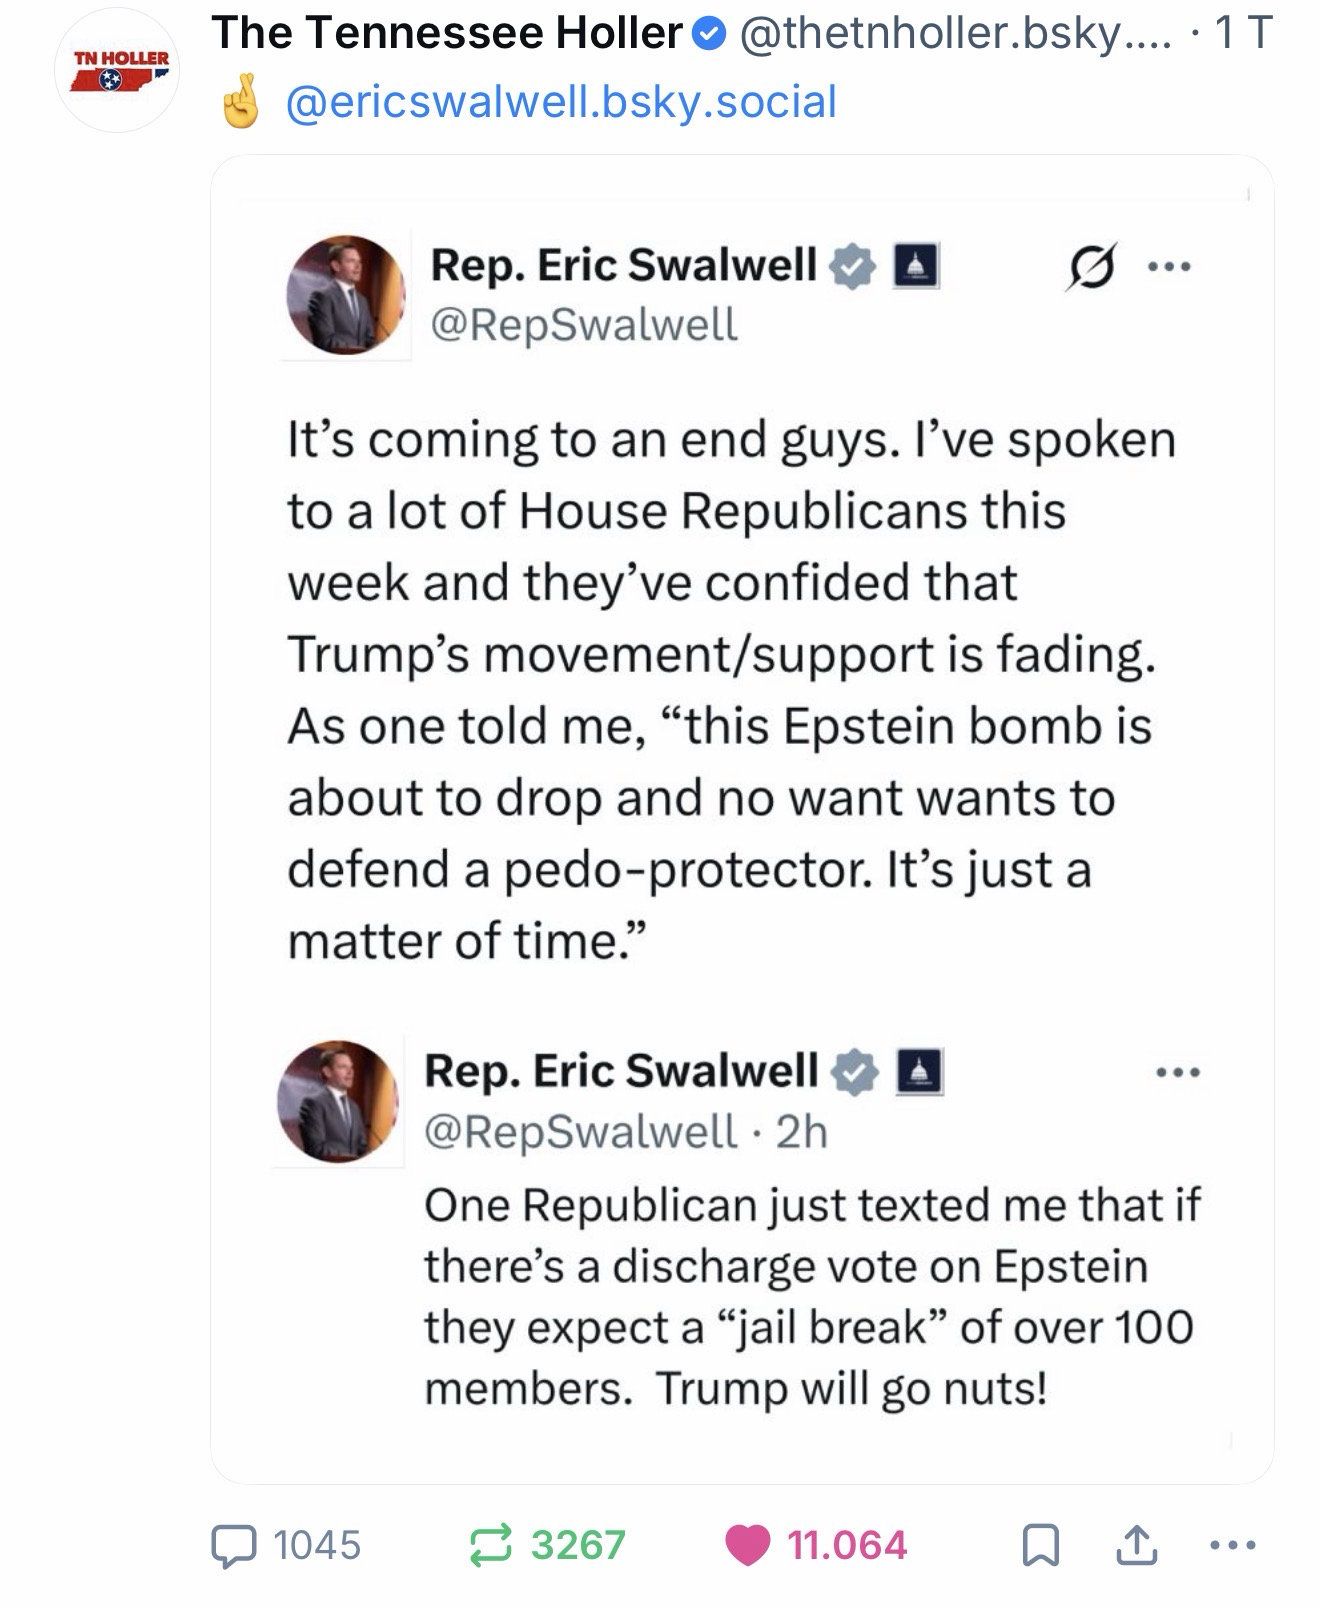This screenshot has width=1320, height=1608.
Task: Click the 3267 reposts count
Action: click(578, 1546)
